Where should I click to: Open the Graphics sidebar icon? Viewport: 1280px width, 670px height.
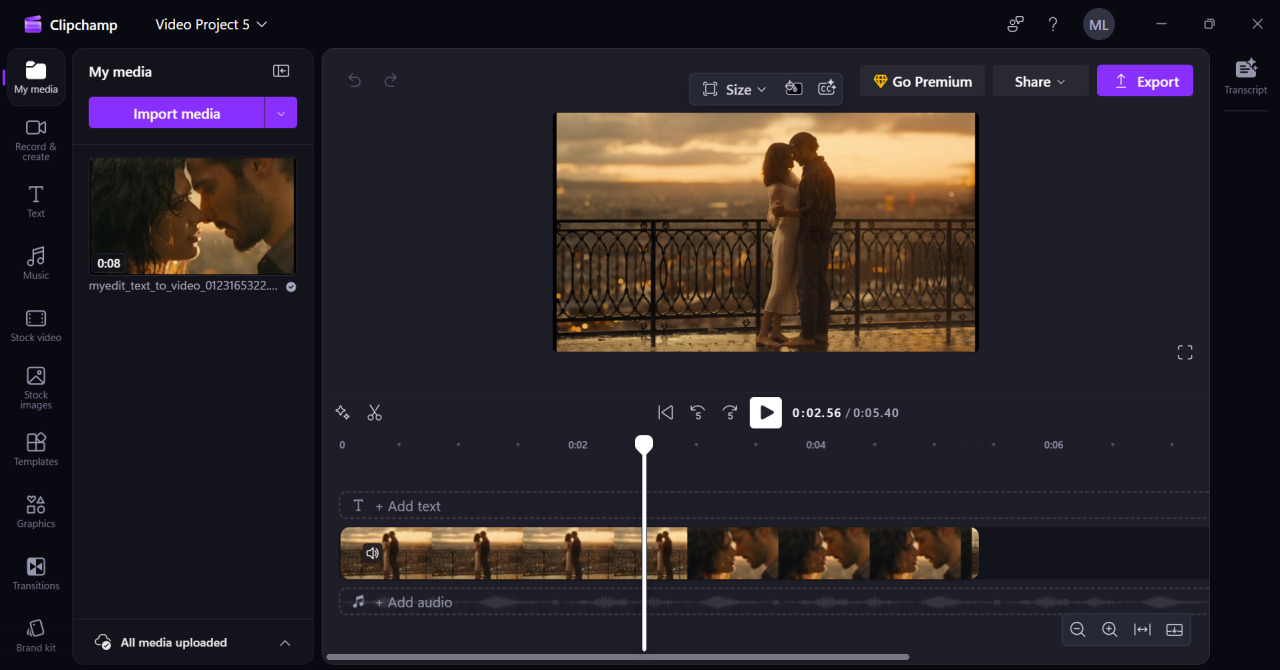tap(36, 511)
